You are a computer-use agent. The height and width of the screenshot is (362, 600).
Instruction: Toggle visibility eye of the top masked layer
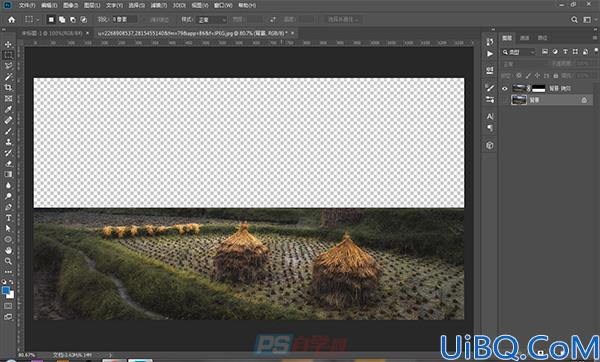[x=505, y=88]
